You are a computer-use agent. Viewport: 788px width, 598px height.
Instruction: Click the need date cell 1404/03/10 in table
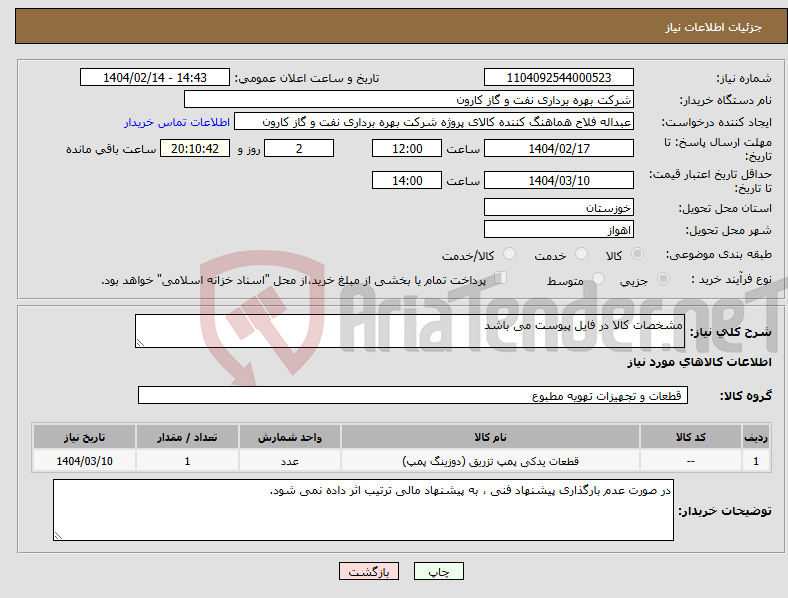point(84,461)
